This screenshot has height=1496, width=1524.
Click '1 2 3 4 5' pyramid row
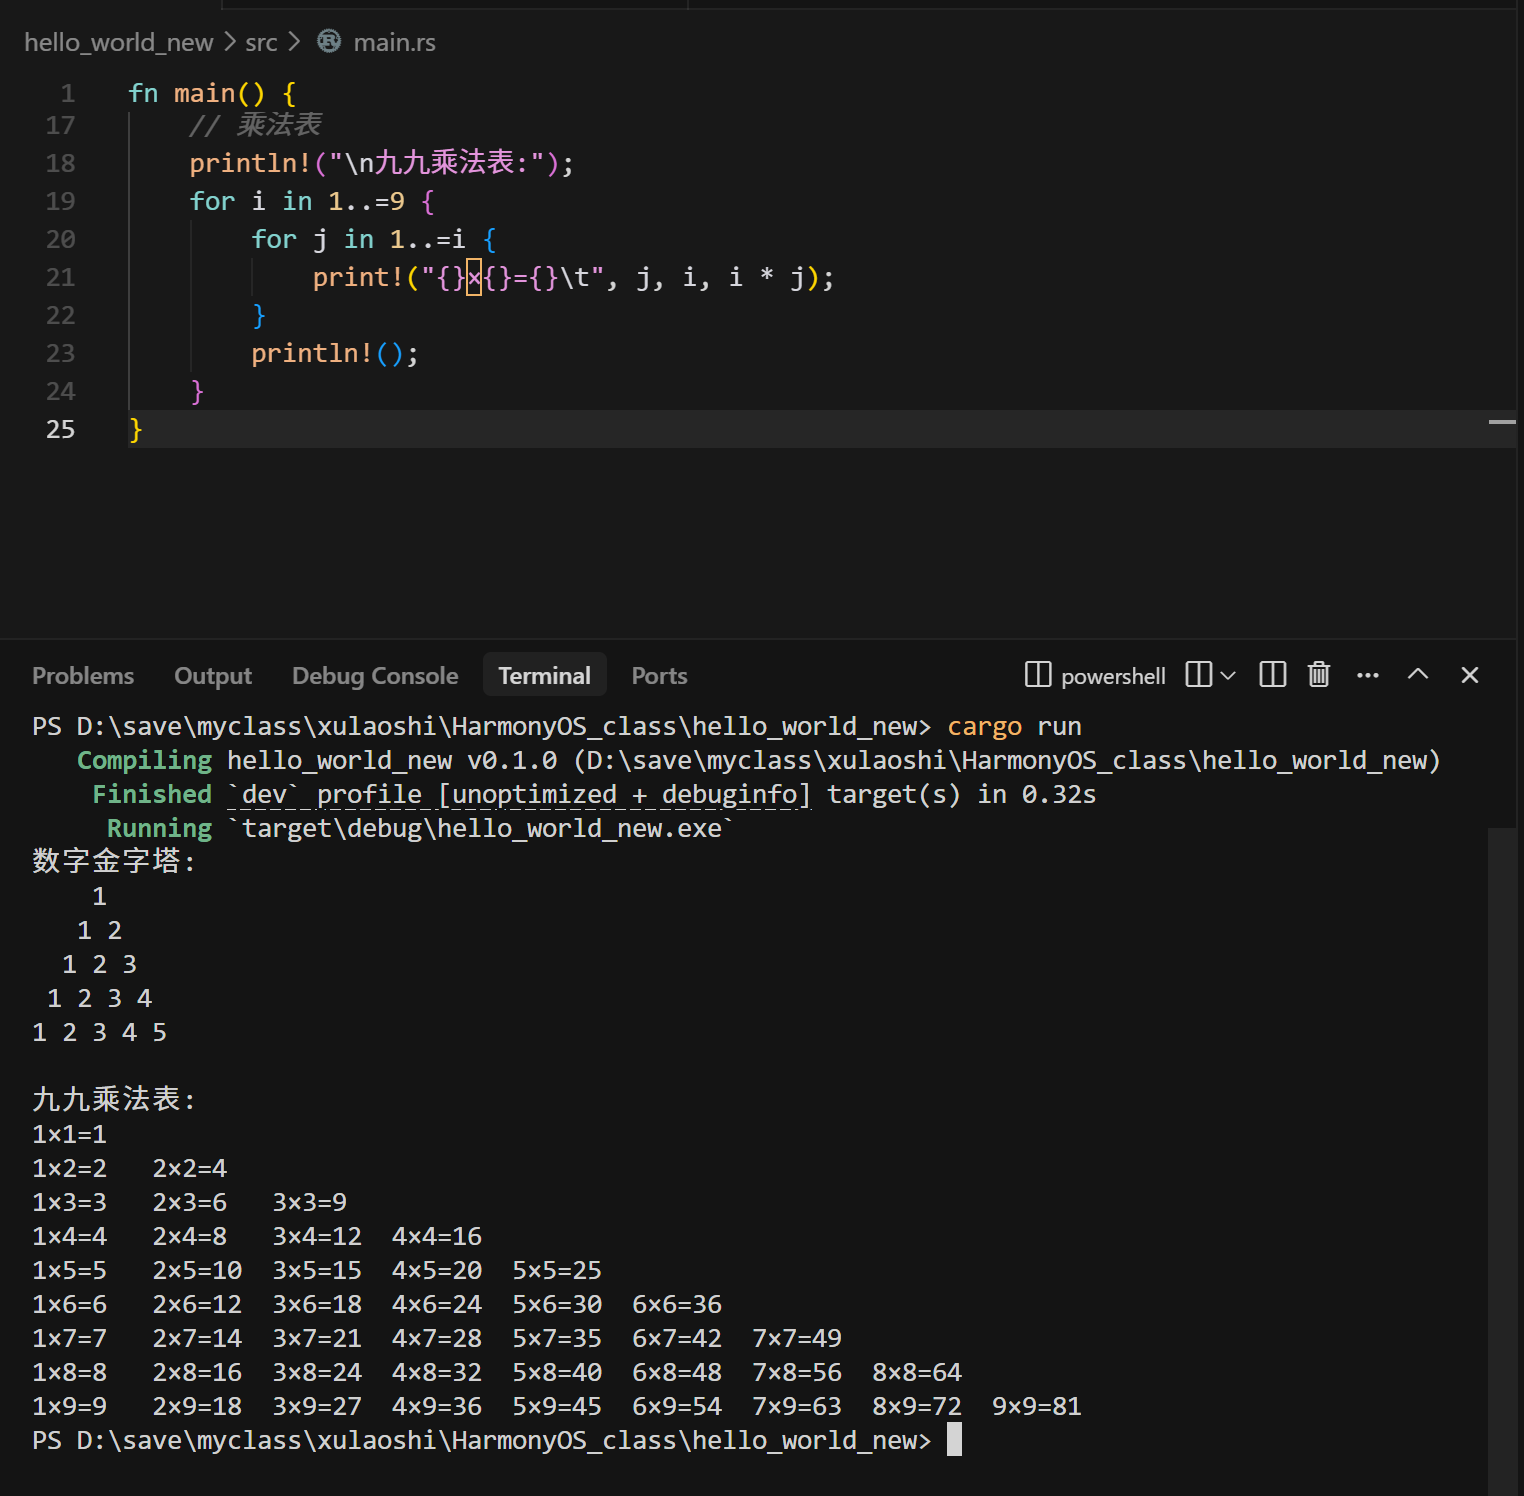(99, 1032)
